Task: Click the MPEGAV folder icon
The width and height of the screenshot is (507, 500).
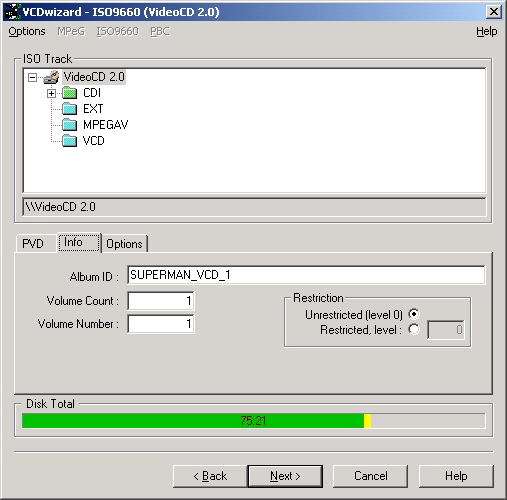Action: click(70, 125)
